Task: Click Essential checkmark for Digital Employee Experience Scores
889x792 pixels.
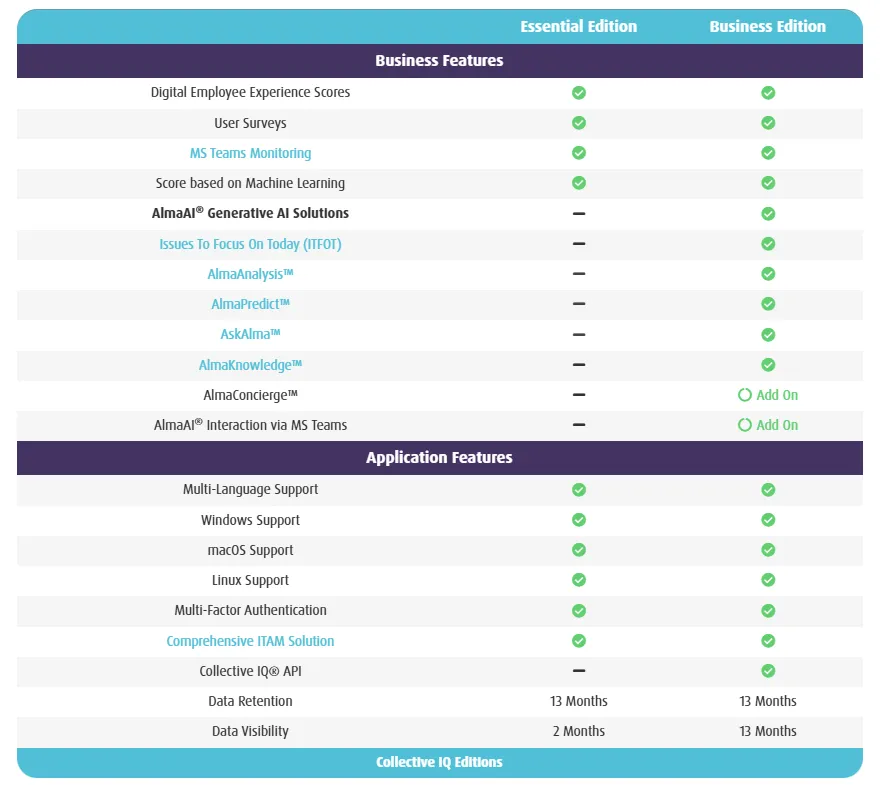Action: (579, 92)
